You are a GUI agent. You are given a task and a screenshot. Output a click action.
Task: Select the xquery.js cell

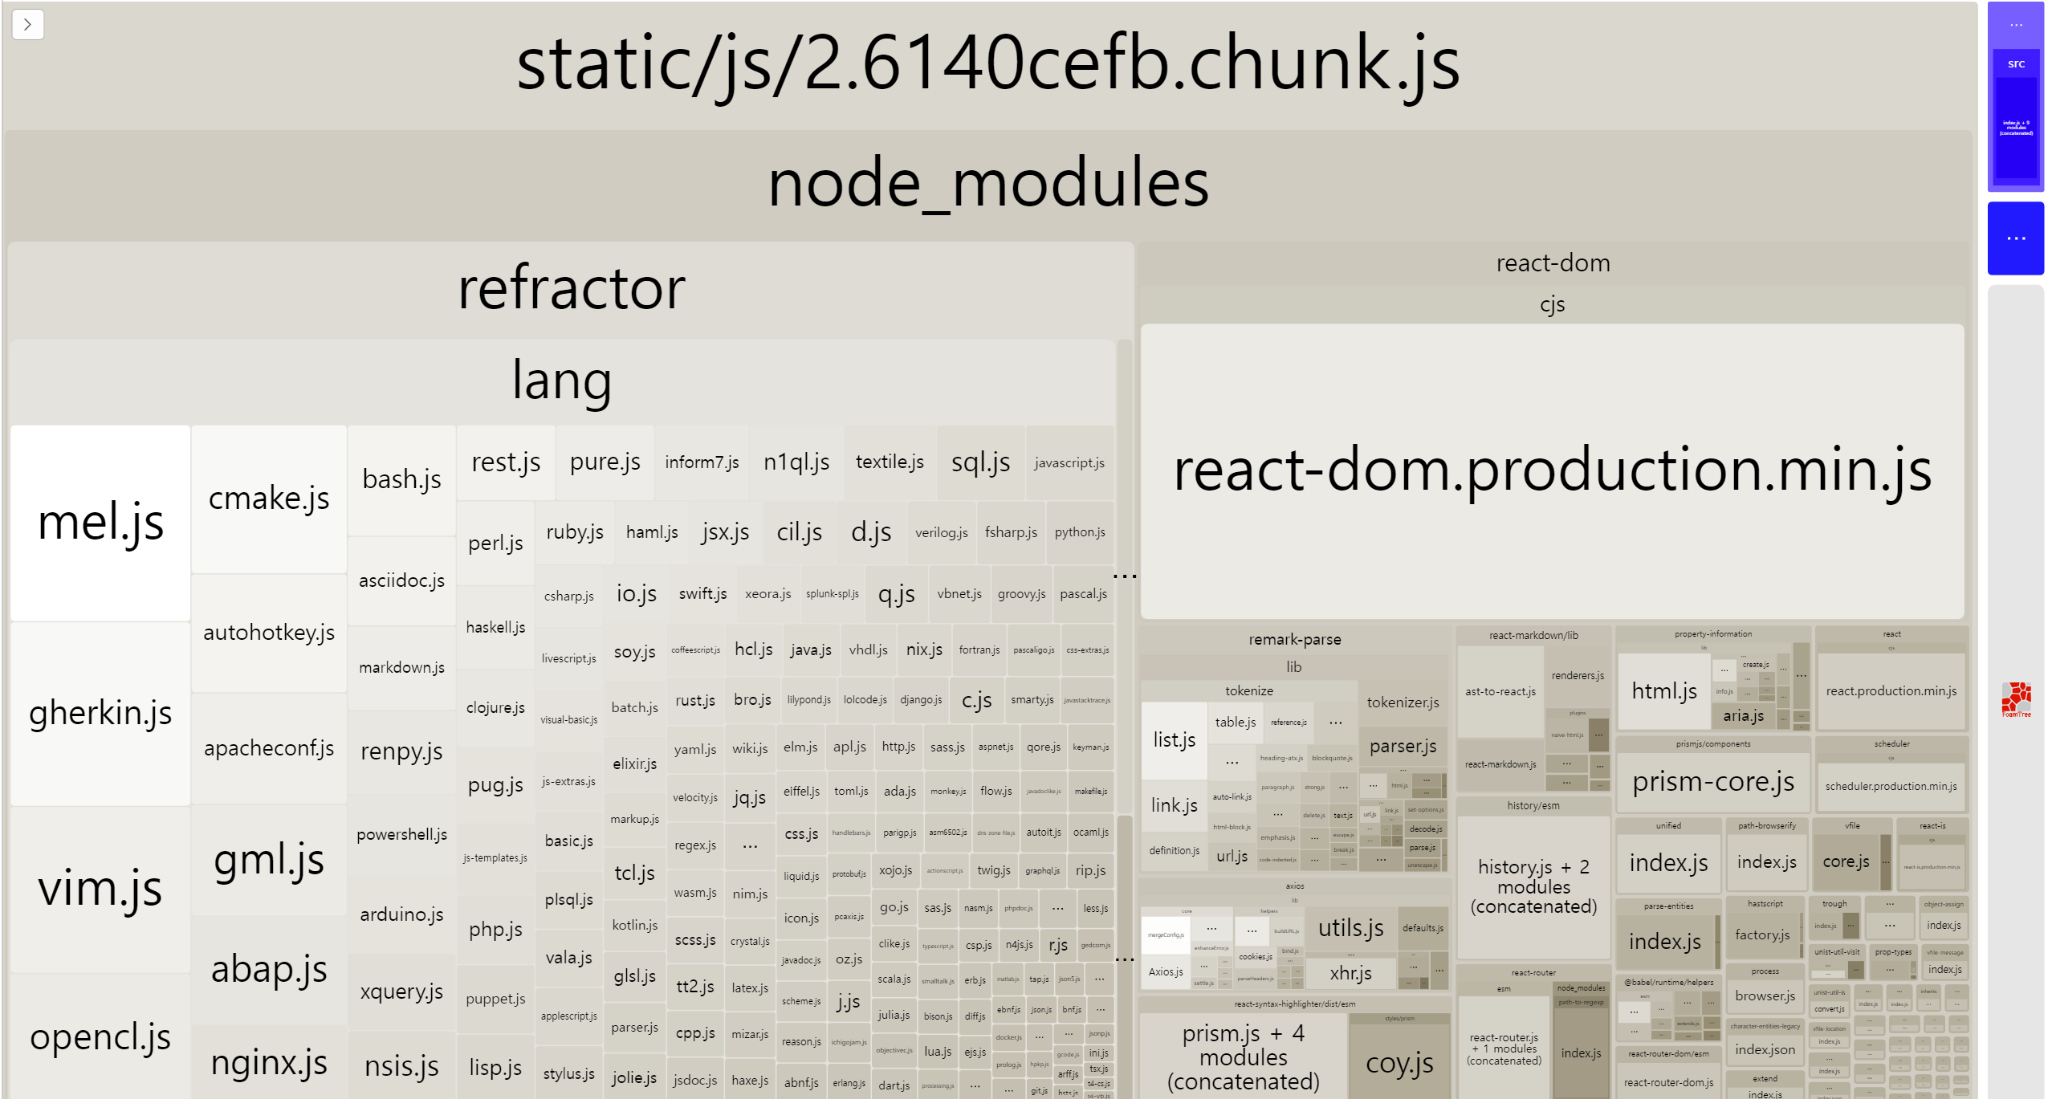click(402, 992)
